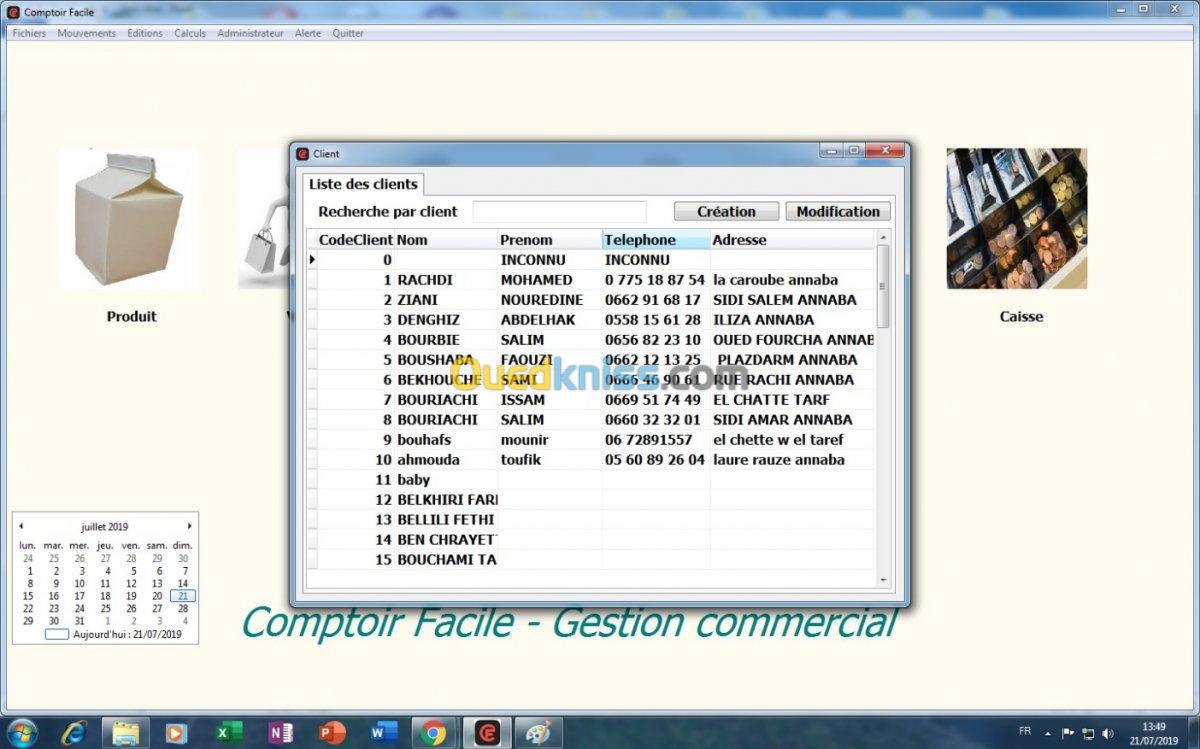
Task: Open Excel from the taskbar
Action: pos(228,733)
